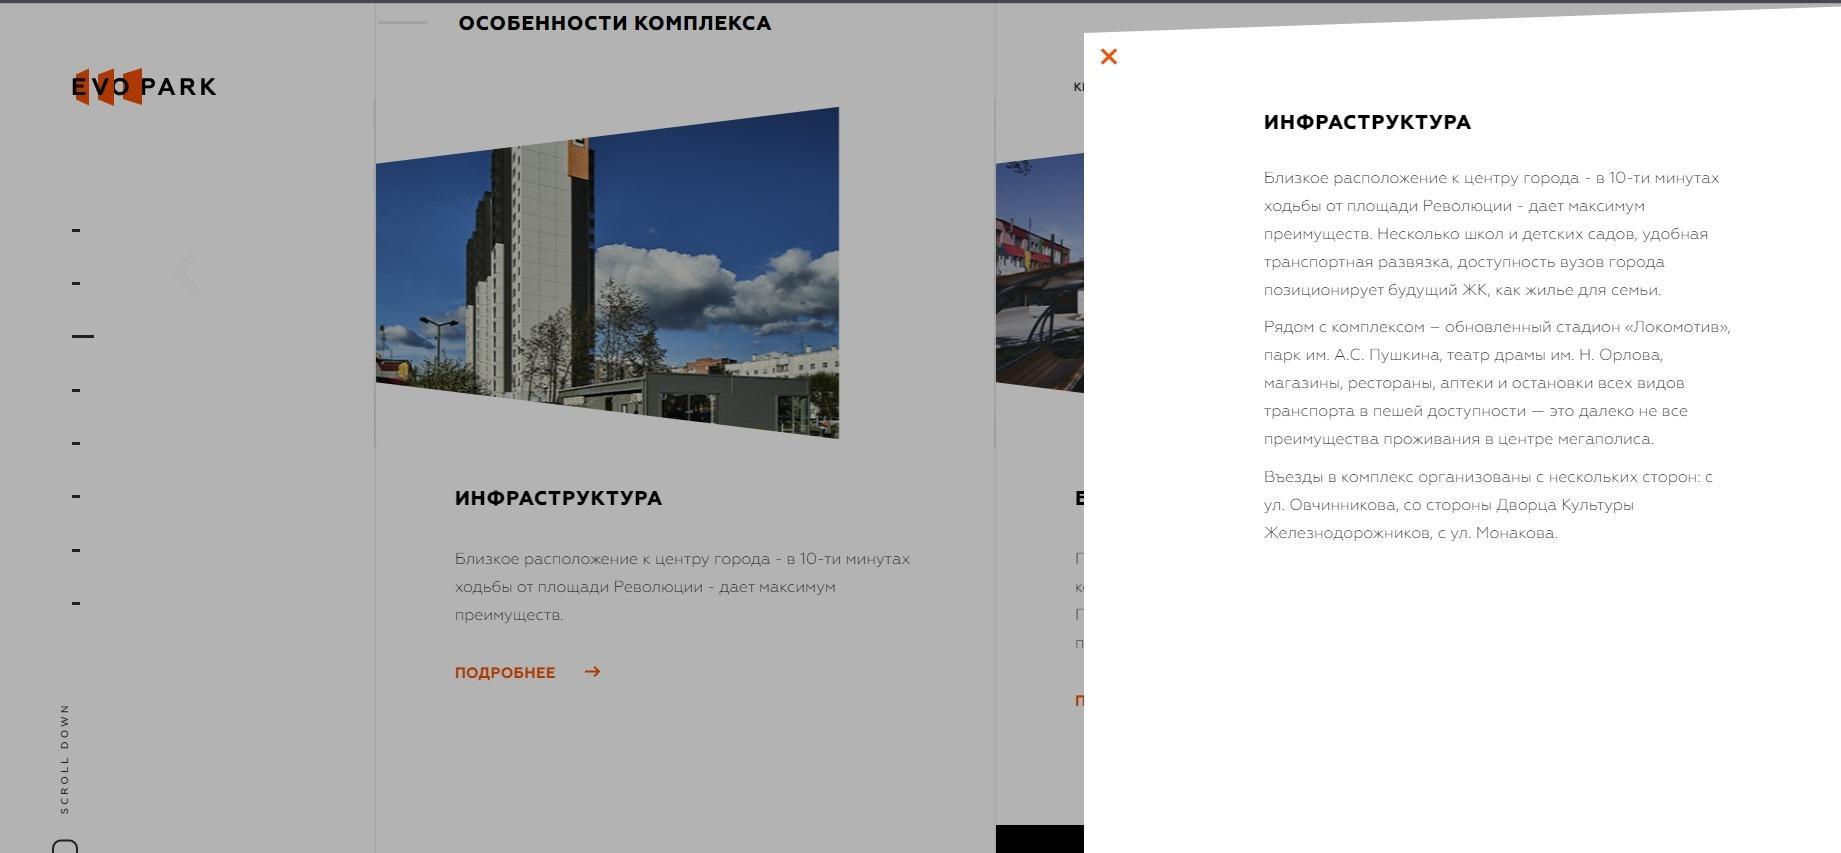Click the ИНФРАСТРУКТУРА heading on the card
The height and width of the screenshot is (853, 1841).
[x=558, y=498]
